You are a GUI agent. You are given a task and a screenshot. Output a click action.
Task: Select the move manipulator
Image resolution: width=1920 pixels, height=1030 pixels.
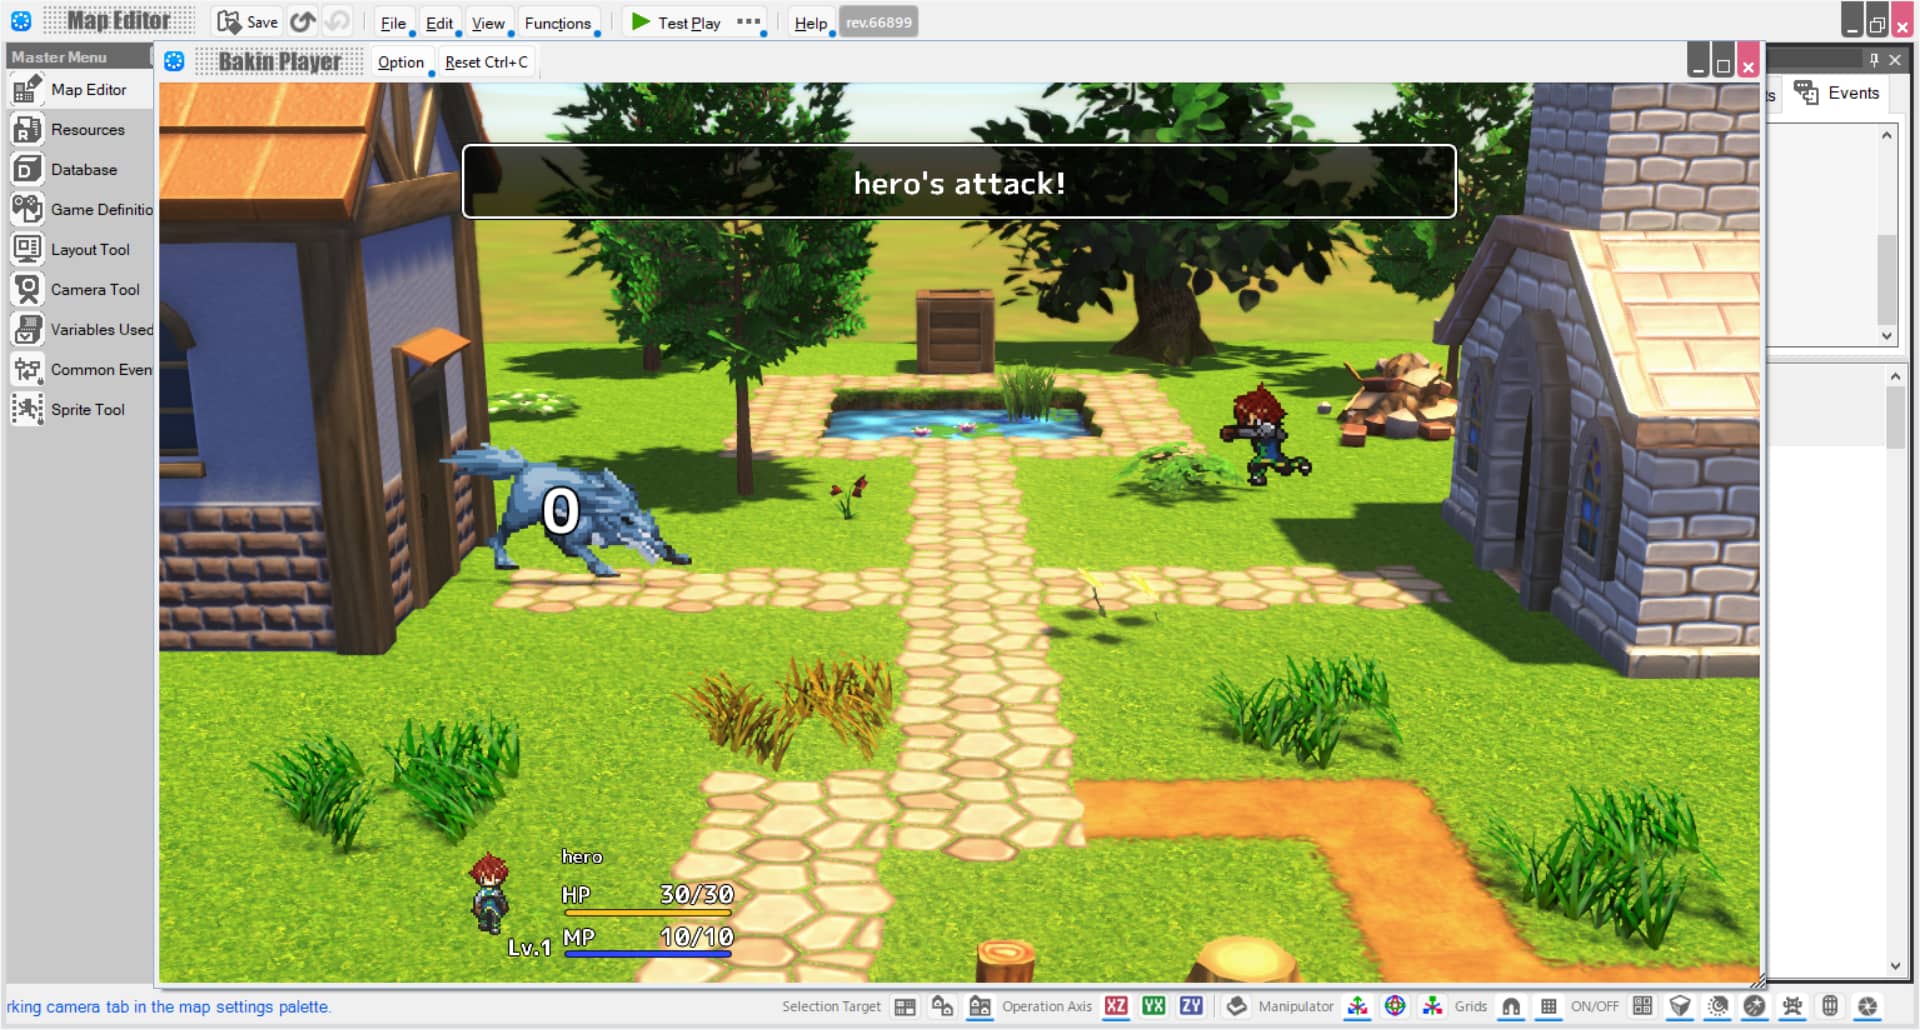[1357, 1006]
